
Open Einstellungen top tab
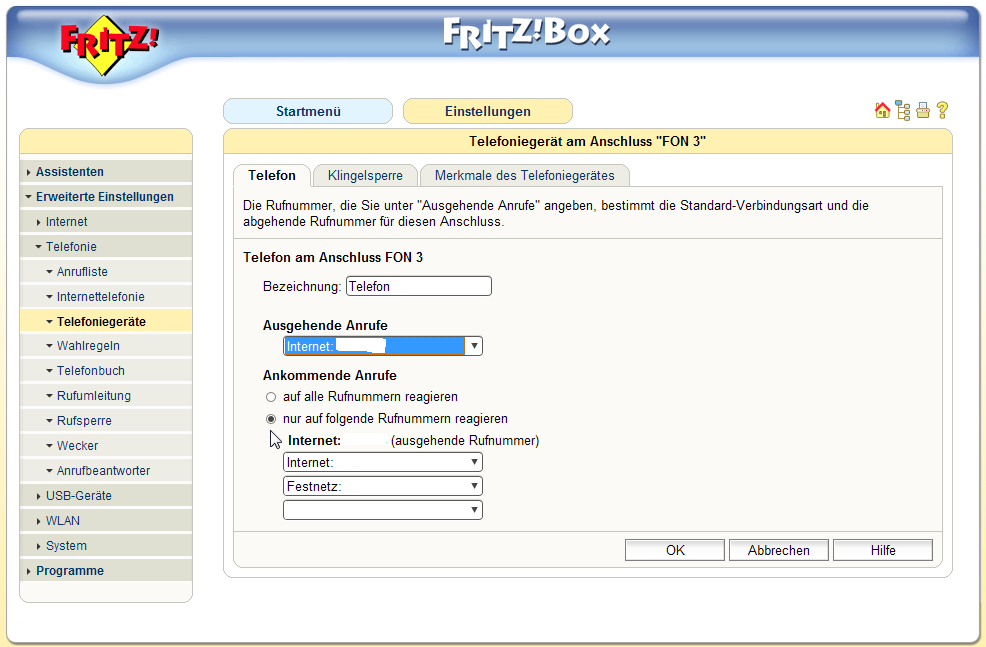[488, 111]
